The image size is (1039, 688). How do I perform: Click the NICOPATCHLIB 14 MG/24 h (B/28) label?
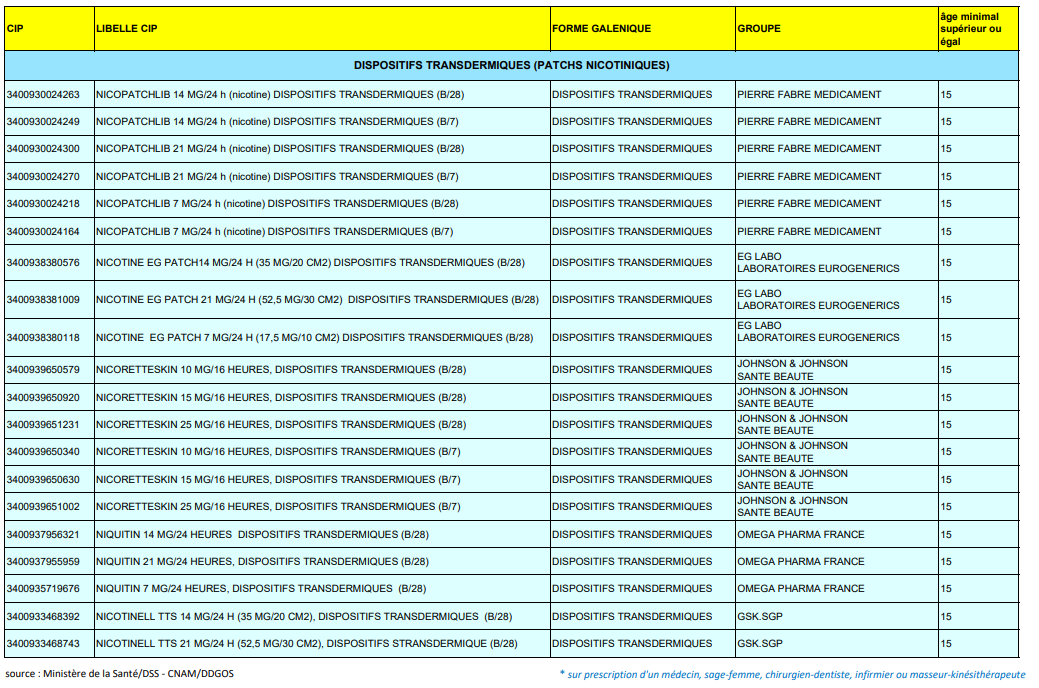[280, 95]
